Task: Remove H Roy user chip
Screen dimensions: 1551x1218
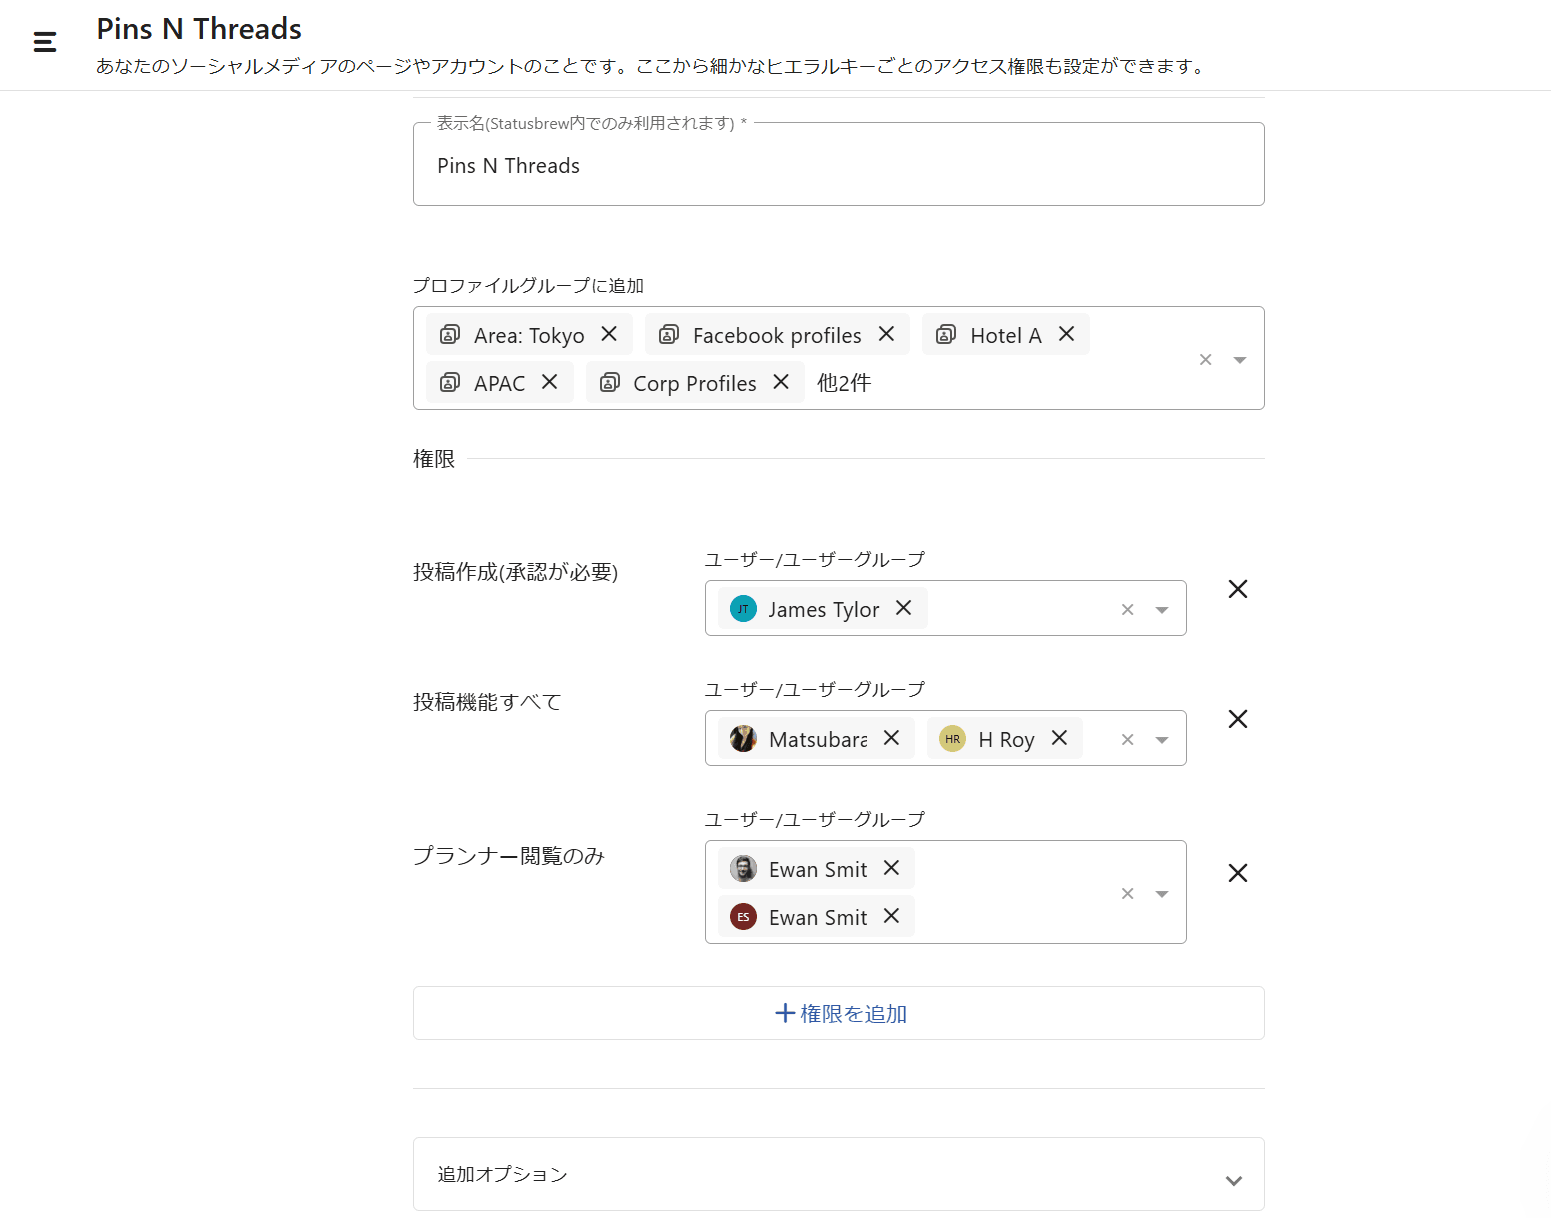Action: point(1059,738)
